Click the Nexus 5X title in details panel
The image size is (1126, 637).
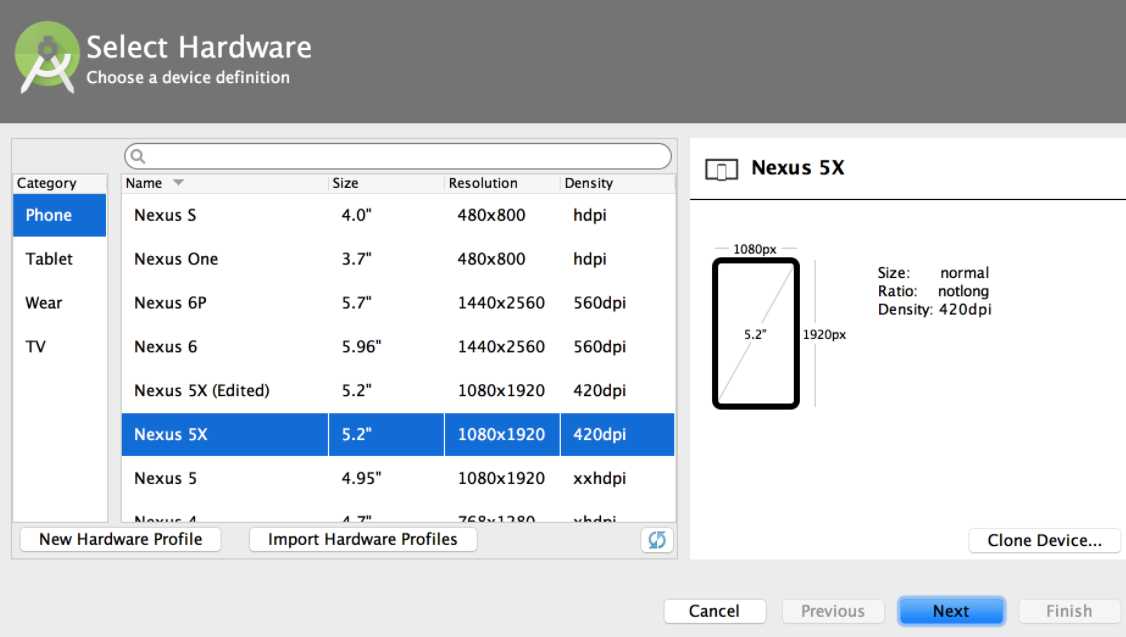(x=798, y=168)
